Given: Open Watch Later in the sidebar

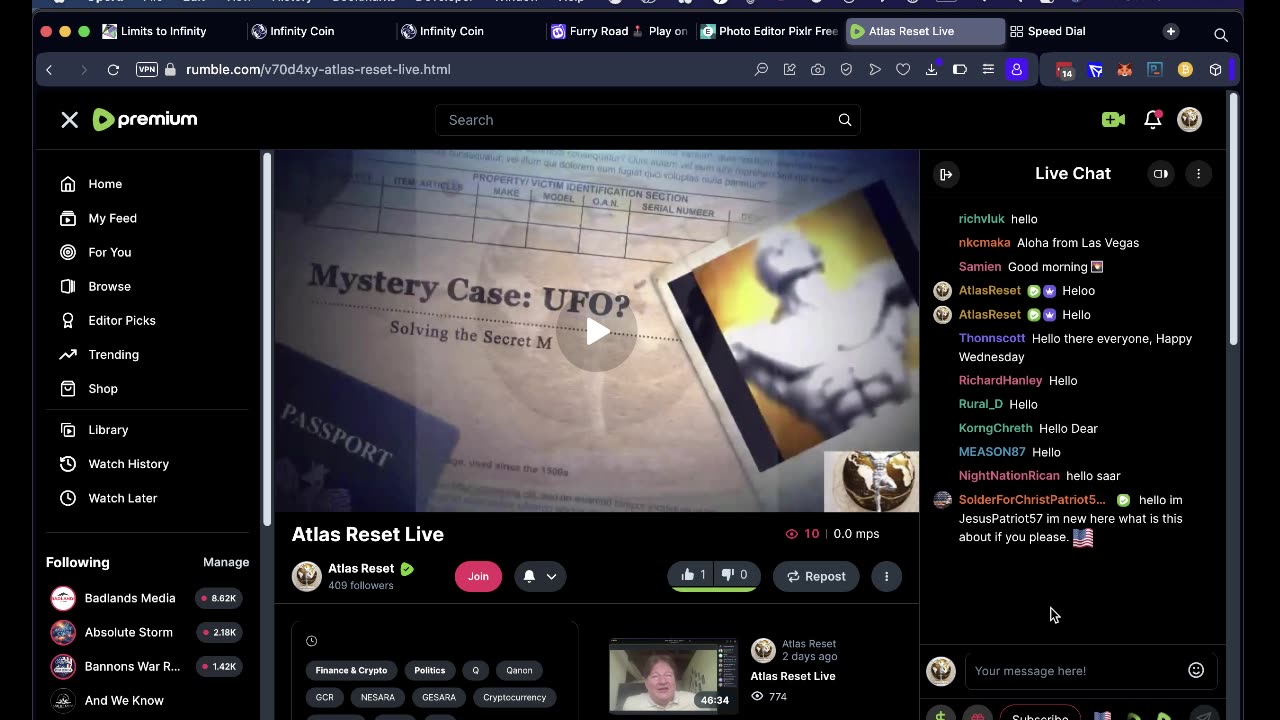Looking at the screenshot, I should [x=122, y=498].
